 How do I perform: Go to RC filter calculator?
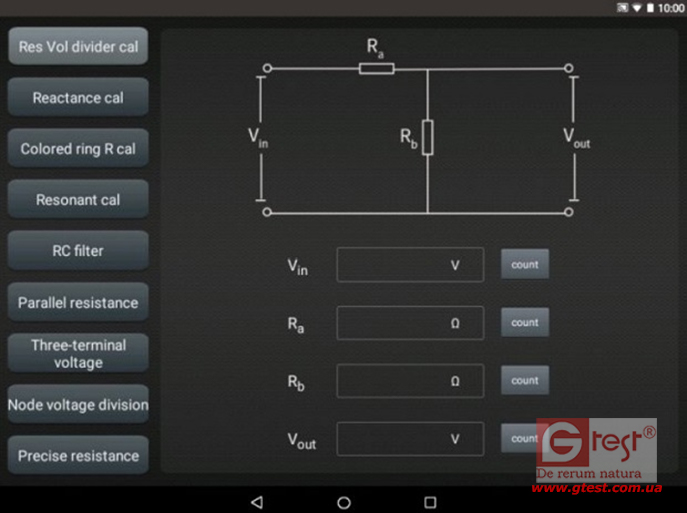pyautogui.click(x=78, y=251)
